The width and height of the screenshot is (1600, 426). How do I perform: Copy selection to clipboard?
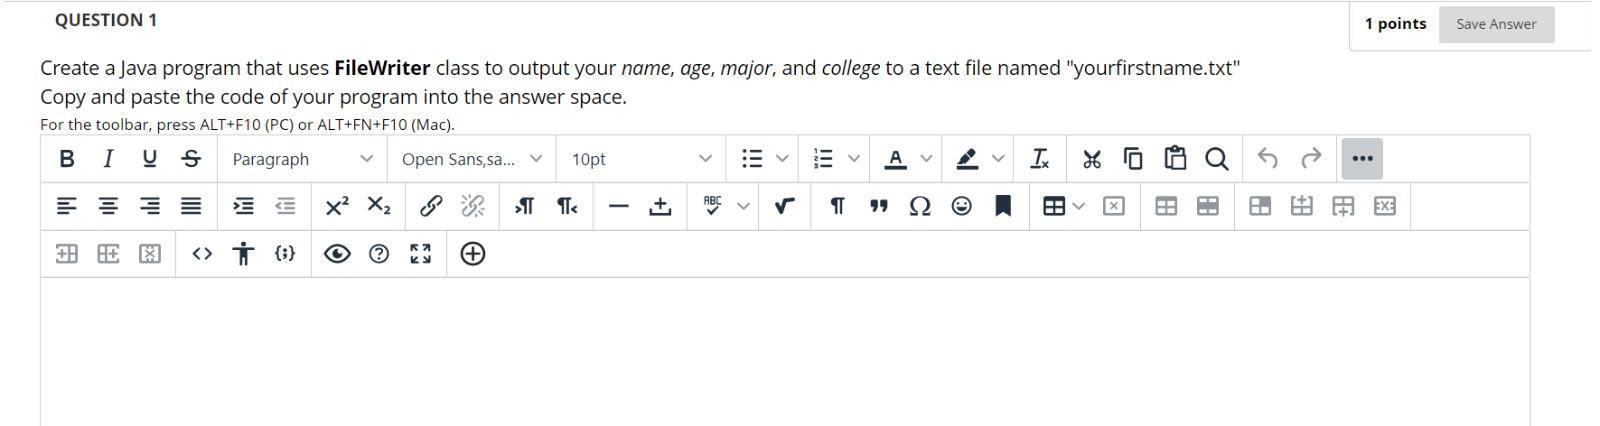tap(1133, 158)
